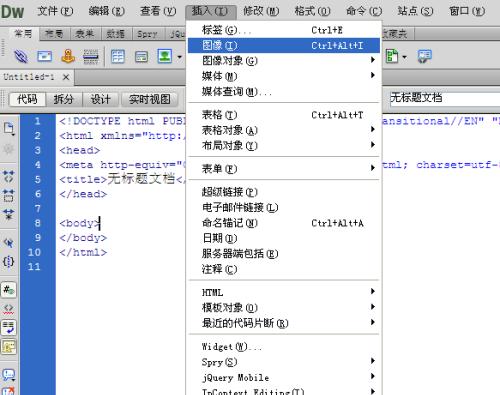
Task: Open the 文件(F) menu
Action: pos(55,11)
